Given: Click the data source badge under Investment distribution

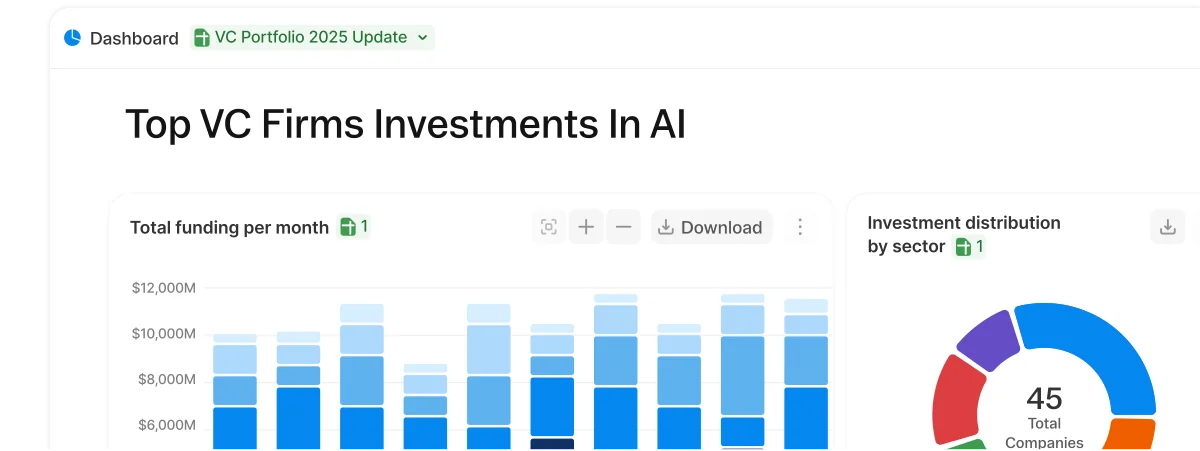Looking at the screenshot, I should (969, 246).
